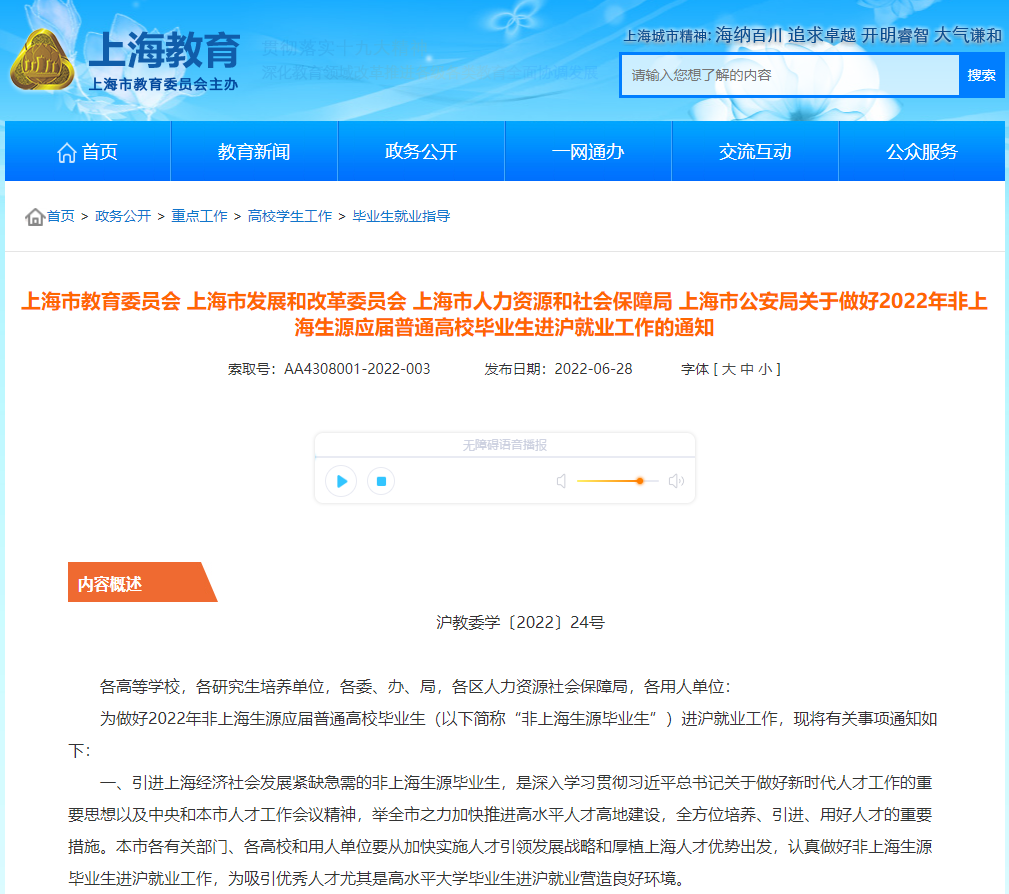Play the accessibility voice broadcast

(x=341, y=481)
